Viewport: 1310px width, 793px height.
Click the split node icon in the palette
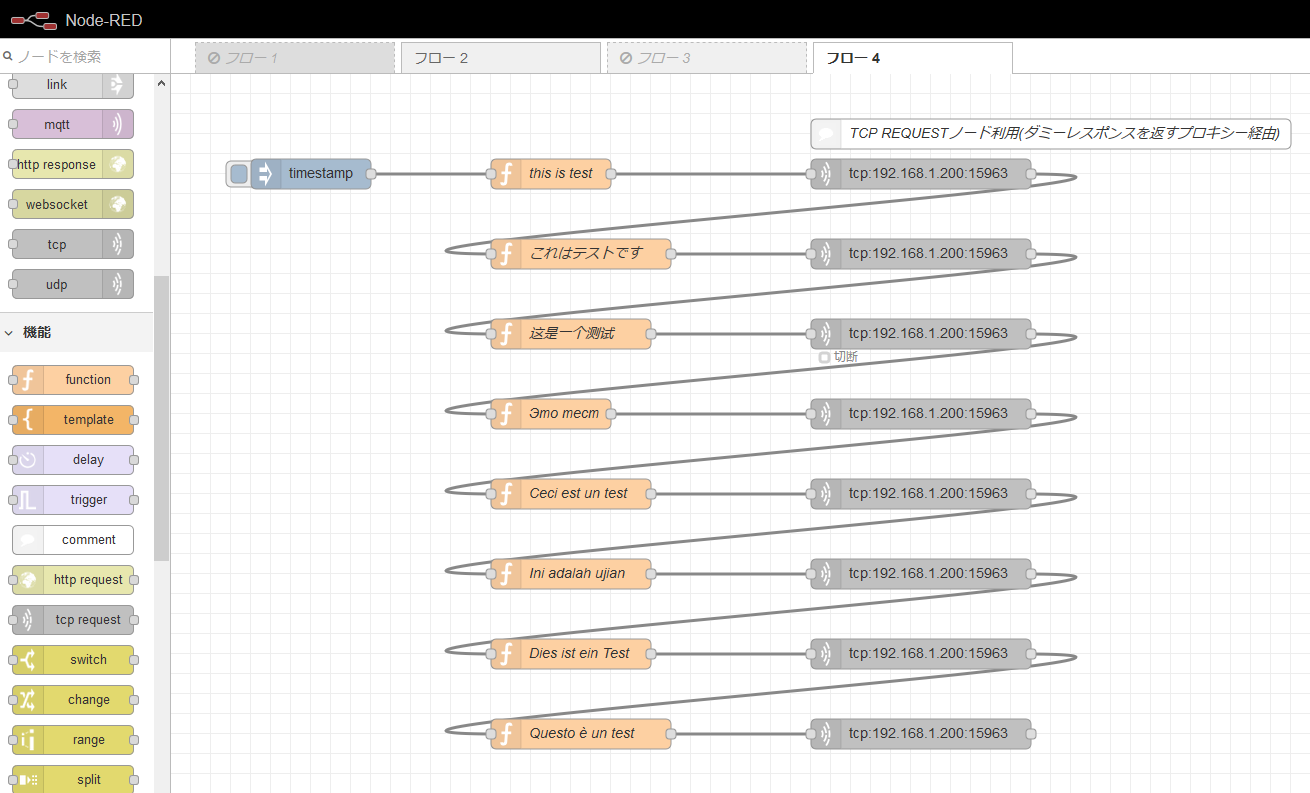point(28,779)
